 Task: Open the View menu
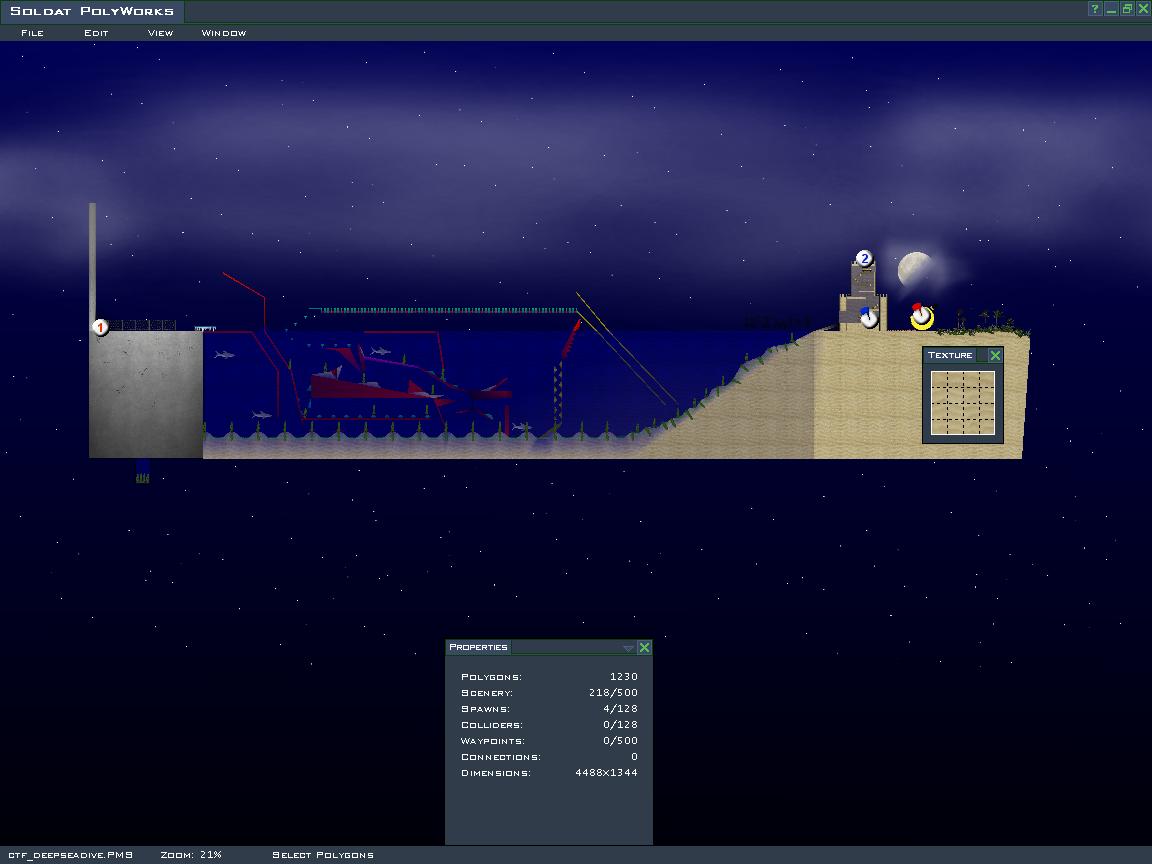[160, 33]
